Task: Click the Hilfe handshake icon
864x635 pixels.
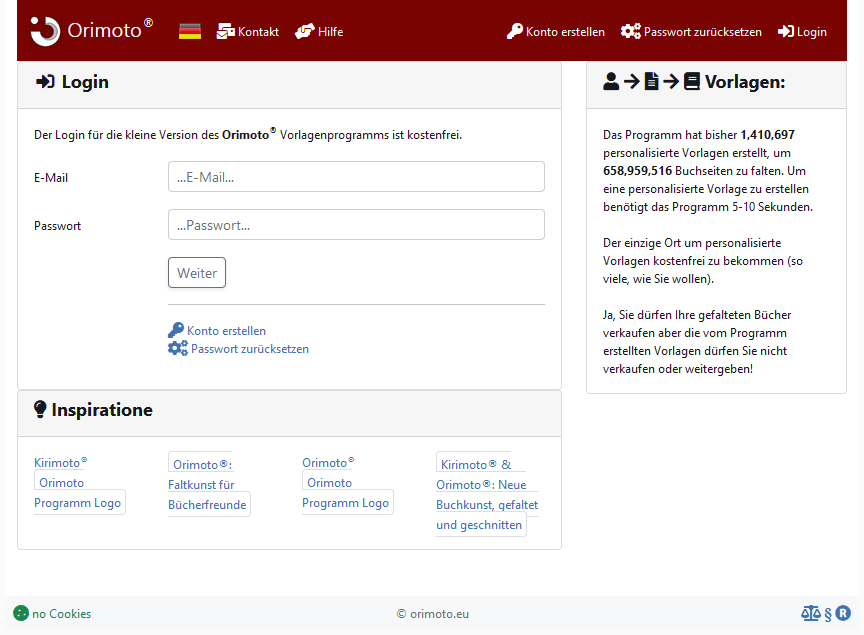Action: coord(305,31)
